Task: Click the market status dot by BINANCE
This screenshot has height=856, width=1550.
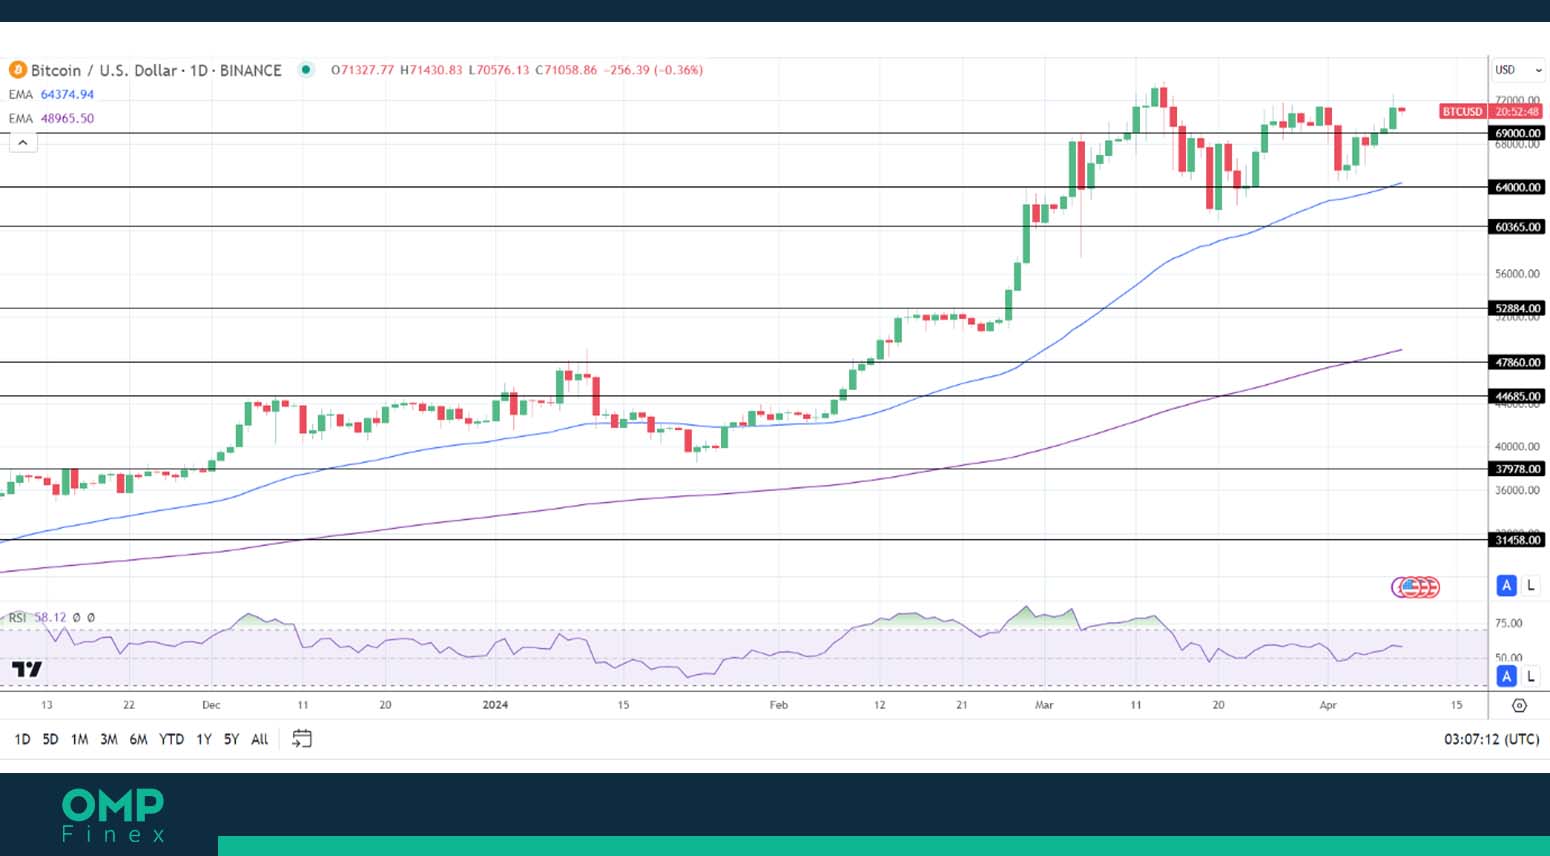Action: click(x=307, y=70)
